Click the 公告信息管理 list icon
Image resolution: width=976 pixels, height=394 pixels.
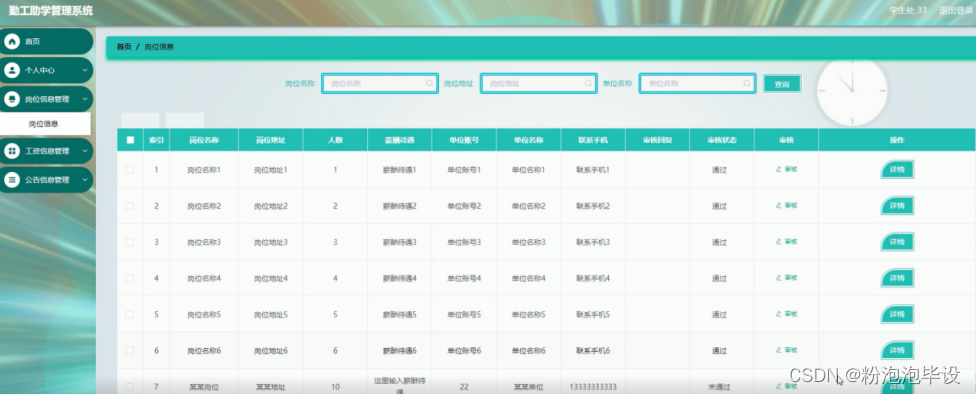tap(11, 180)
